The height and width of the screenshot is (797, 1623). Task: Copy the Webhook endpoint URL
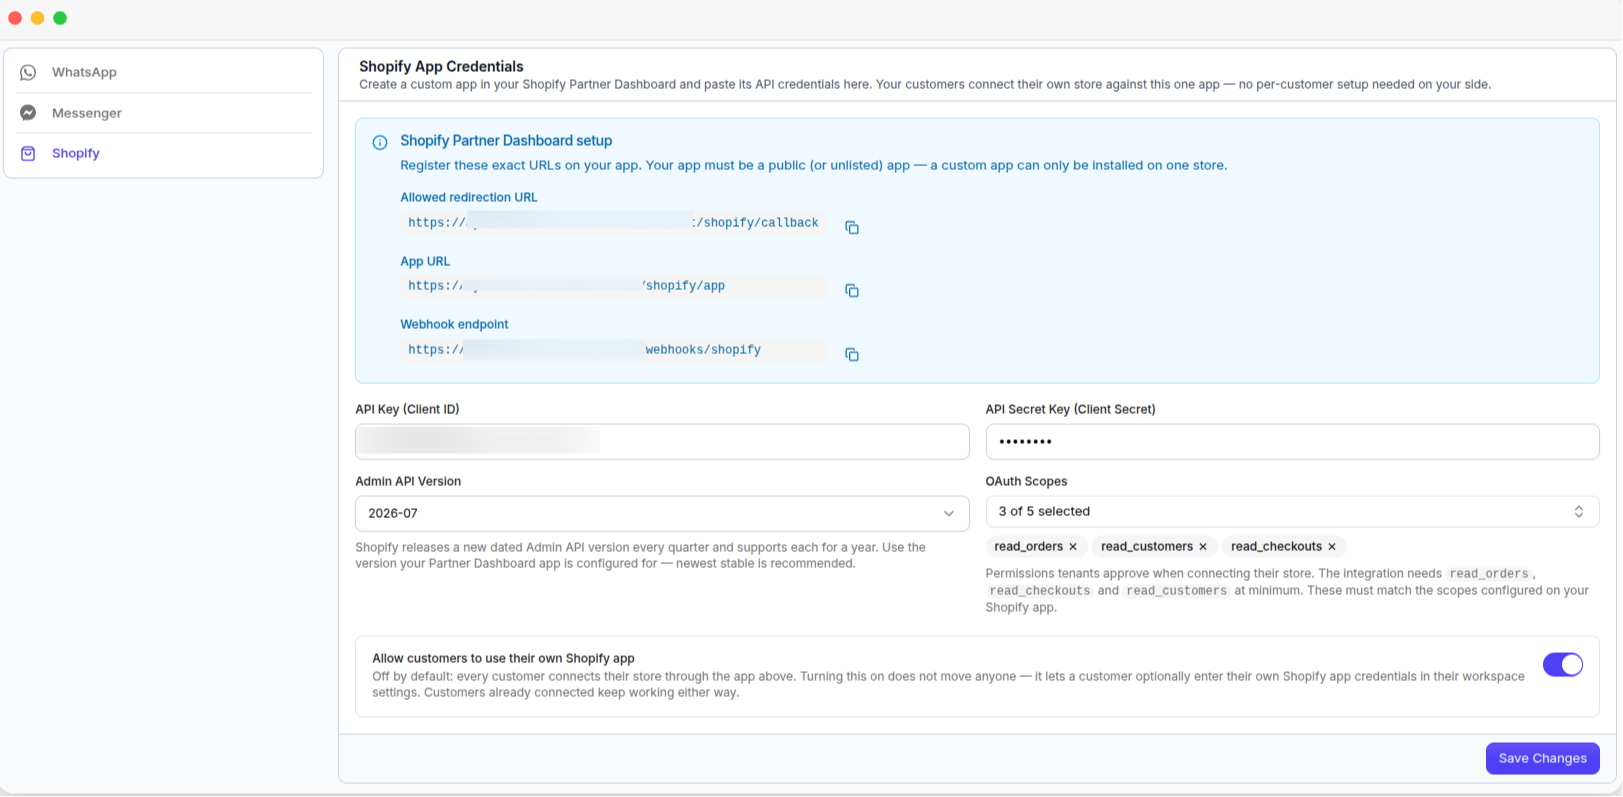pos(852,355)
